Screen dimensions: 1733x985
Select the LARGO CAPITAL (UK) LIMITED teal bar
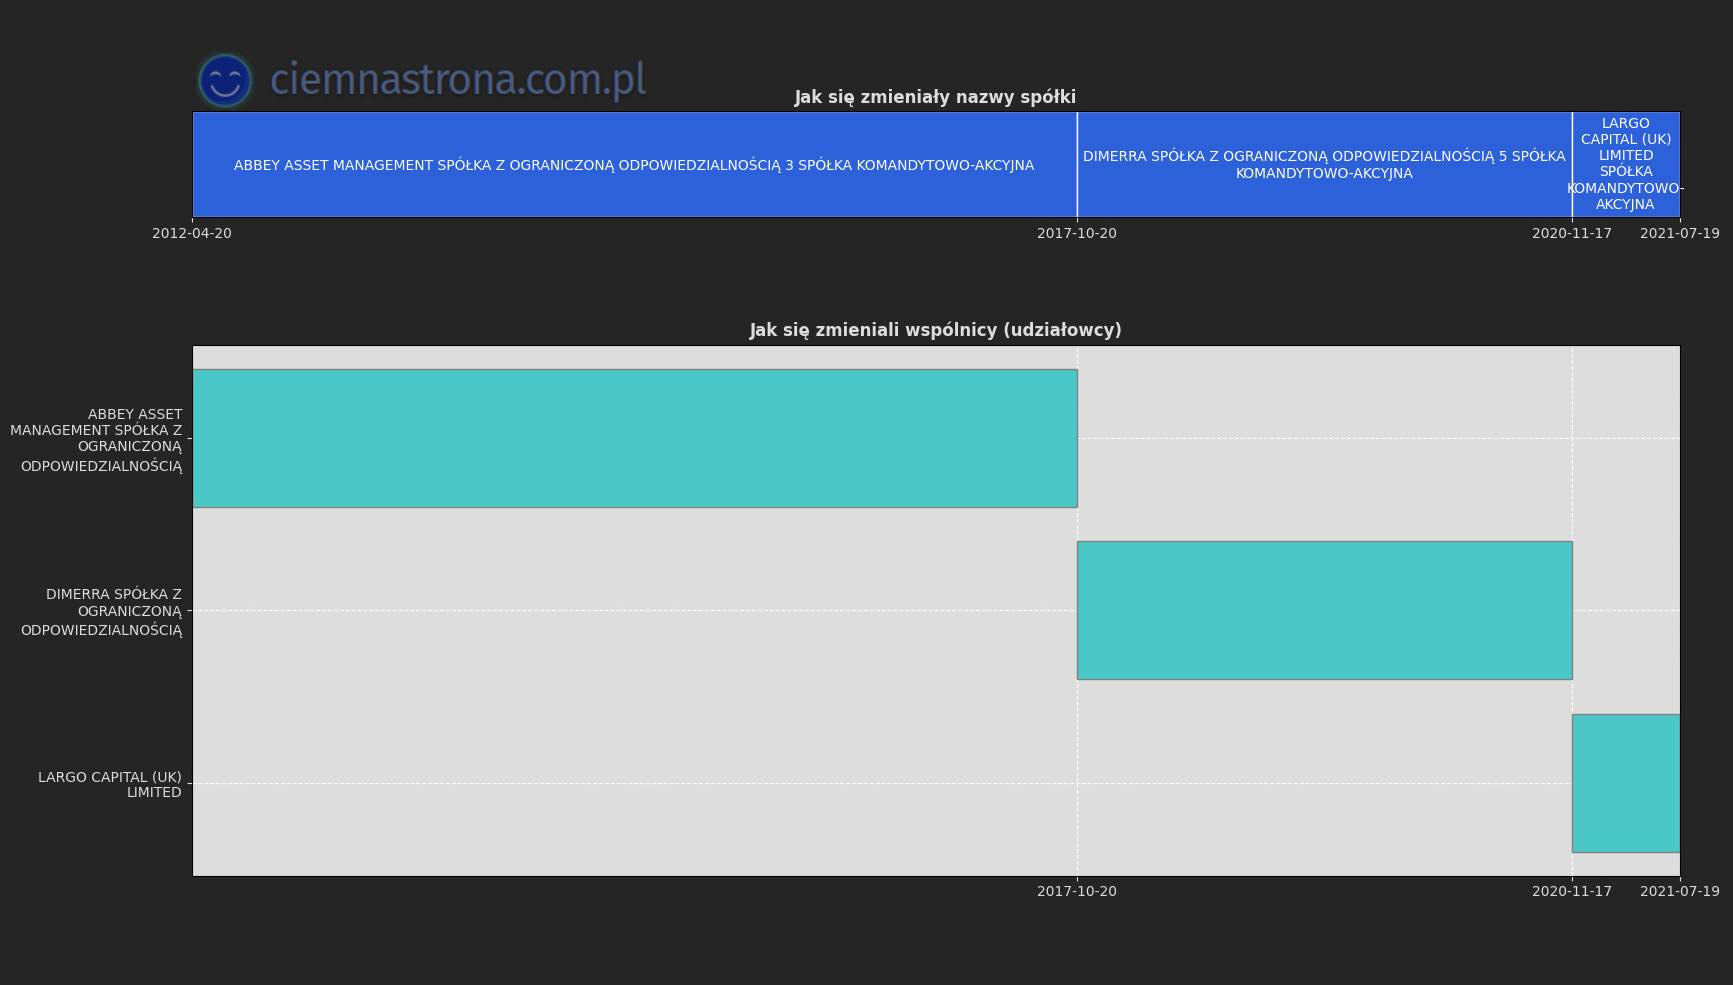pyautogui.click(x=1626, y=783)
